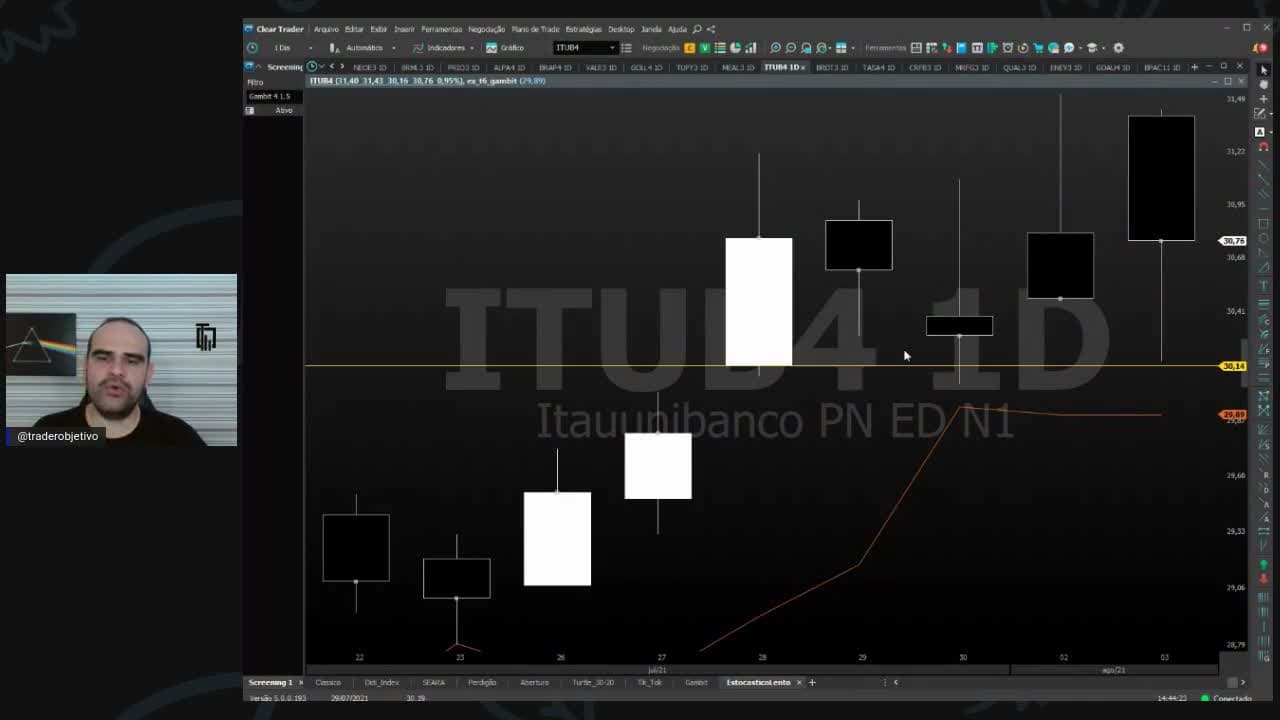Switch to the VALE3 1D chart tab
The height and width of the screenshot is (720, 1280).
click(603, 67)
